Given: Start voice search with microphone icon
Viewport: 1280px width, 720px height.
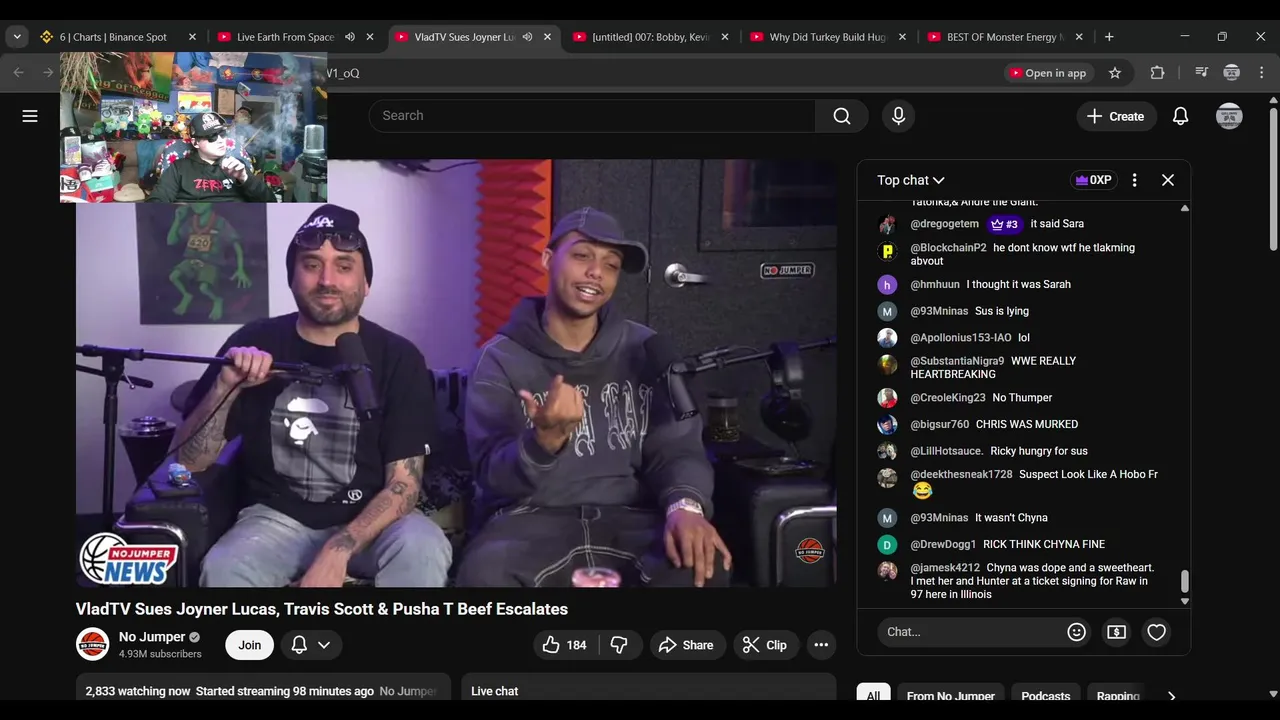Looking at the screenshot, I should 898,116.
